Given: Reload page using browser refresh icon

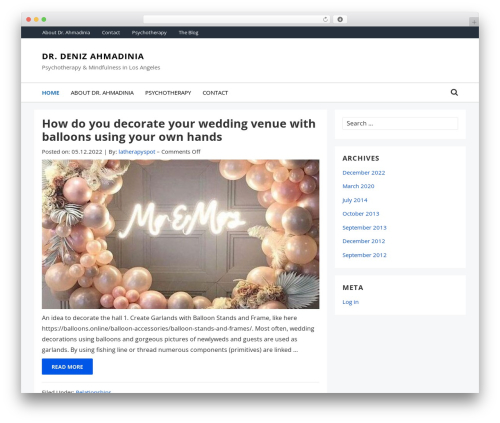Looking at the screenshot, I should (325, 20).
